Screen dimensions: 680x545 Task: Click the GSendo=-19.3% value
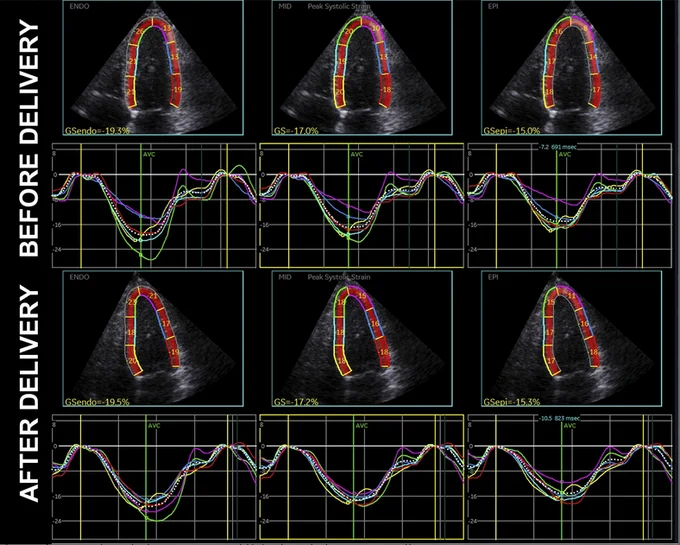[x=97, y=130]
